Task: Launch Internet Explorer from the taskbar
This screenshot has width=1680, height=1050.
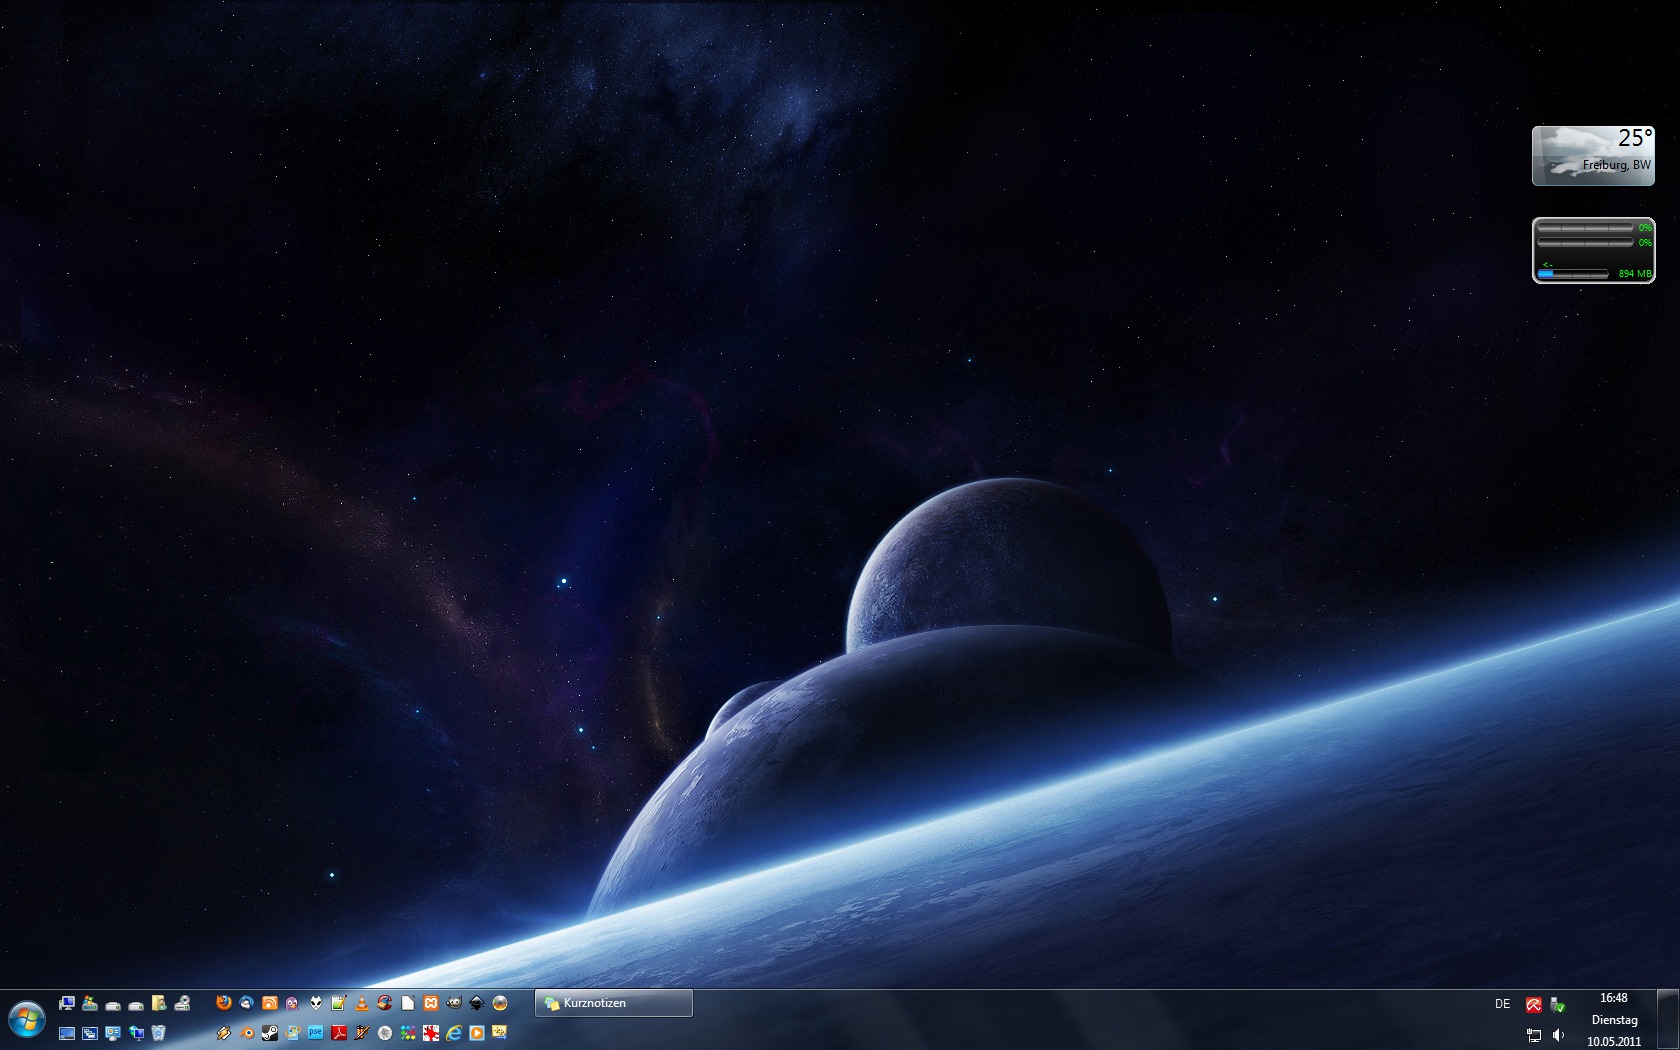Action: pyautogui.click(x=454, y=1033)
